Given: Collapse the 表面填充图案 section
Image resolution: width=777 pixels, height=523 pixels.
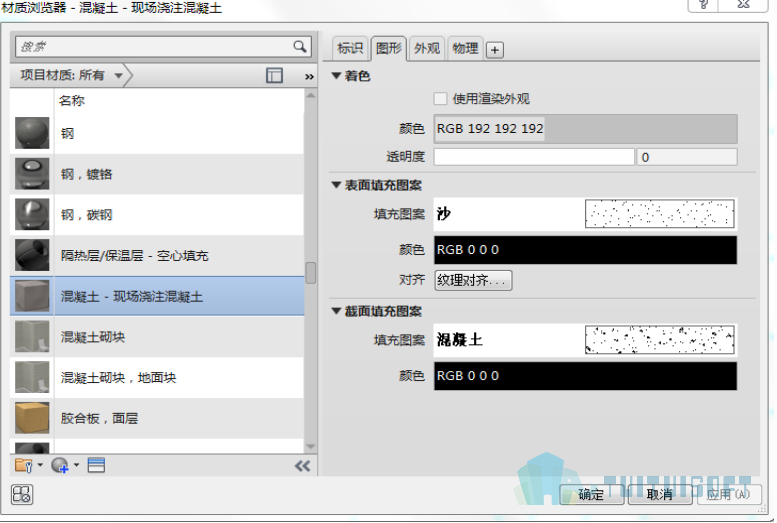Looking at the screenshot, I should click(x=336, y=185).
